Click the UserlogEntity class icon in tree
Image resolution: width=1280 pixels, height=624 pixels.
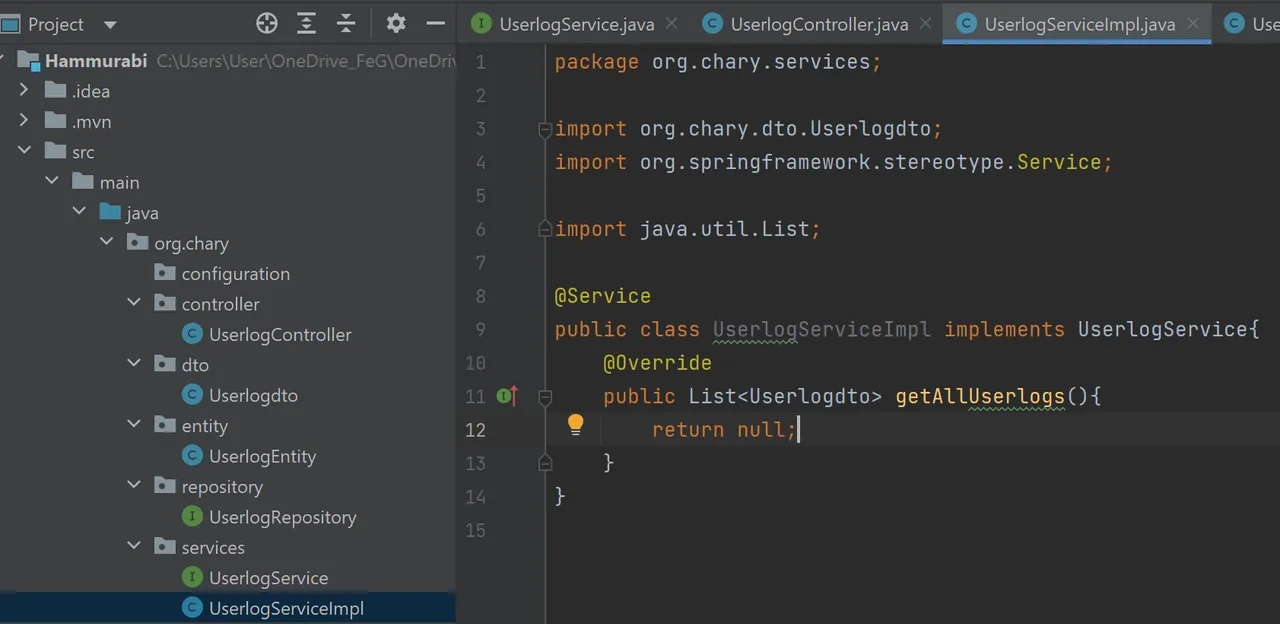pos(192,456)
